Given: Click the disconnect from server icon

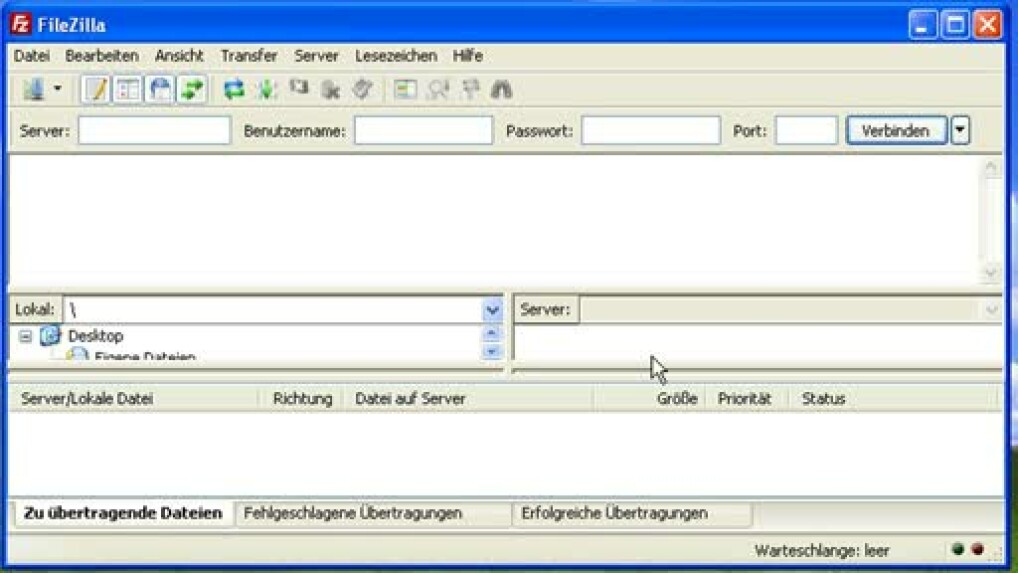Looking at the screenshot, I should point(330,90).
